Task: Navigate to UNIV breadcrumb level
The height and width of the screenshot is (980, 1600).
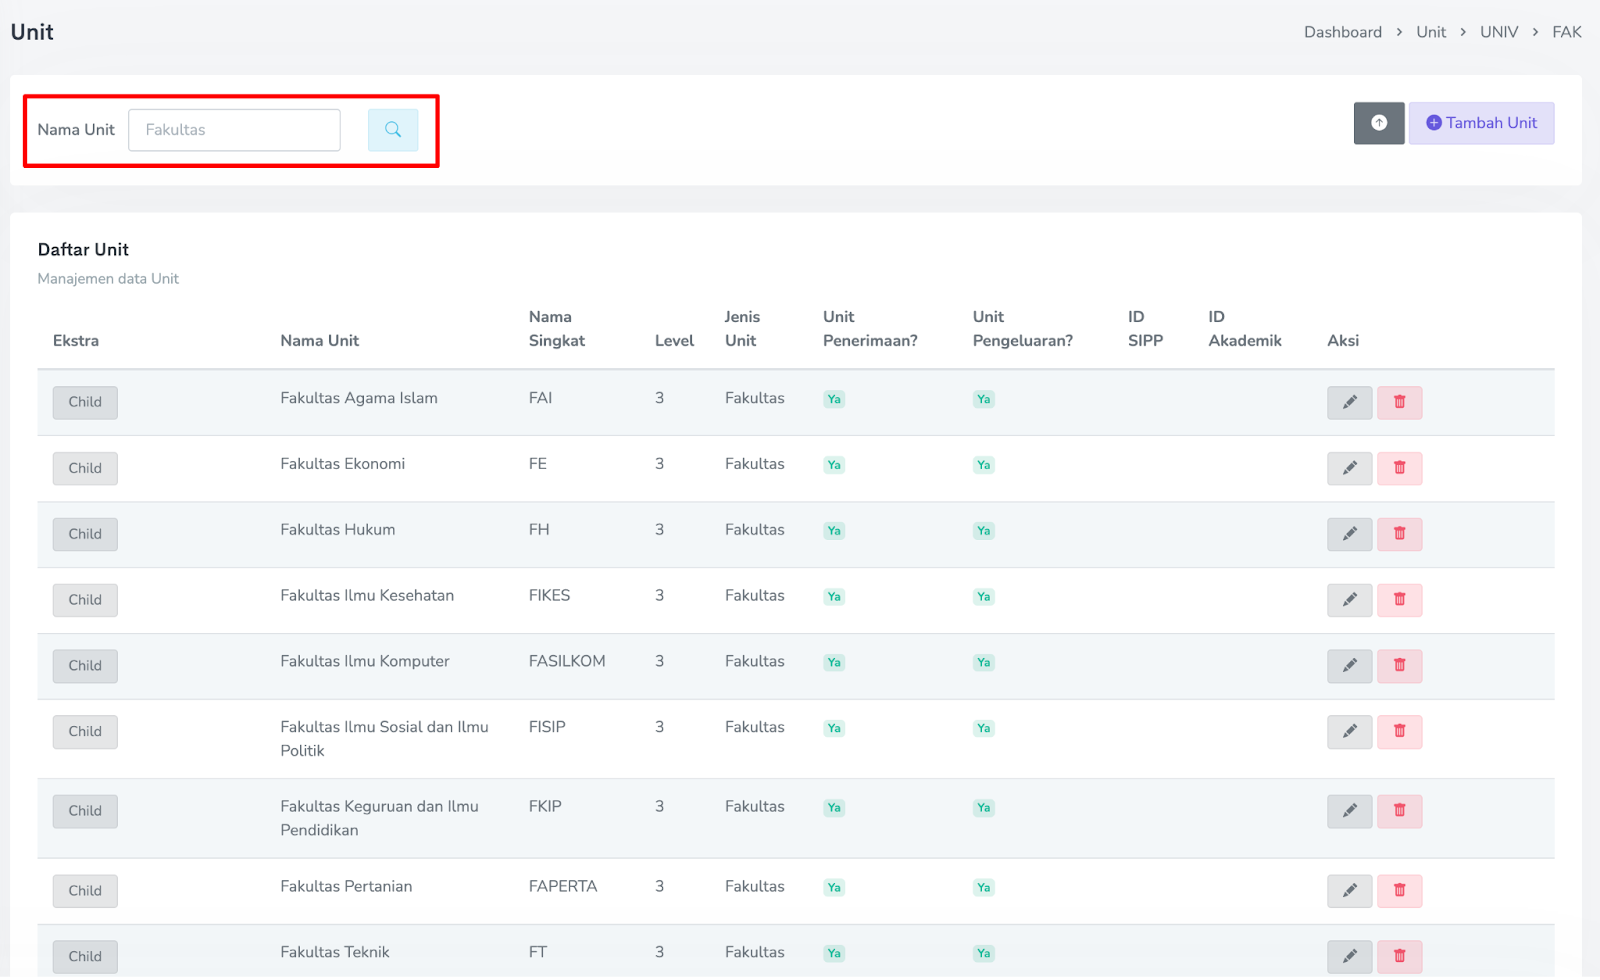Action: click(x=1498, y=32)
